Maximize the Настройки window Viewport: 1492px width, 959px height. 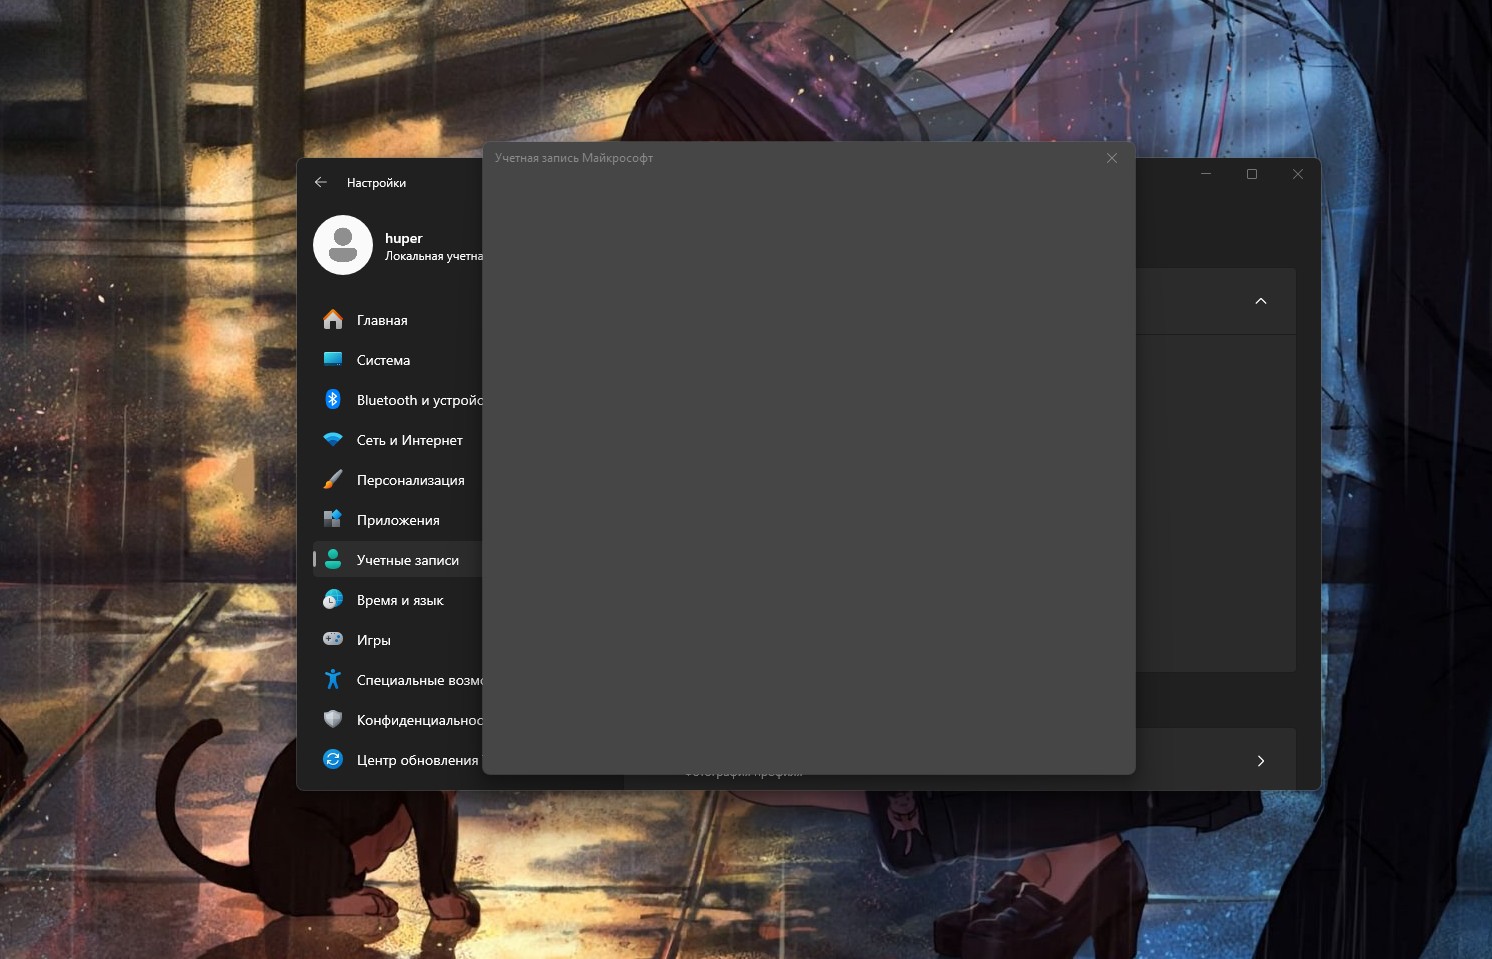(x=1252, y=174)
